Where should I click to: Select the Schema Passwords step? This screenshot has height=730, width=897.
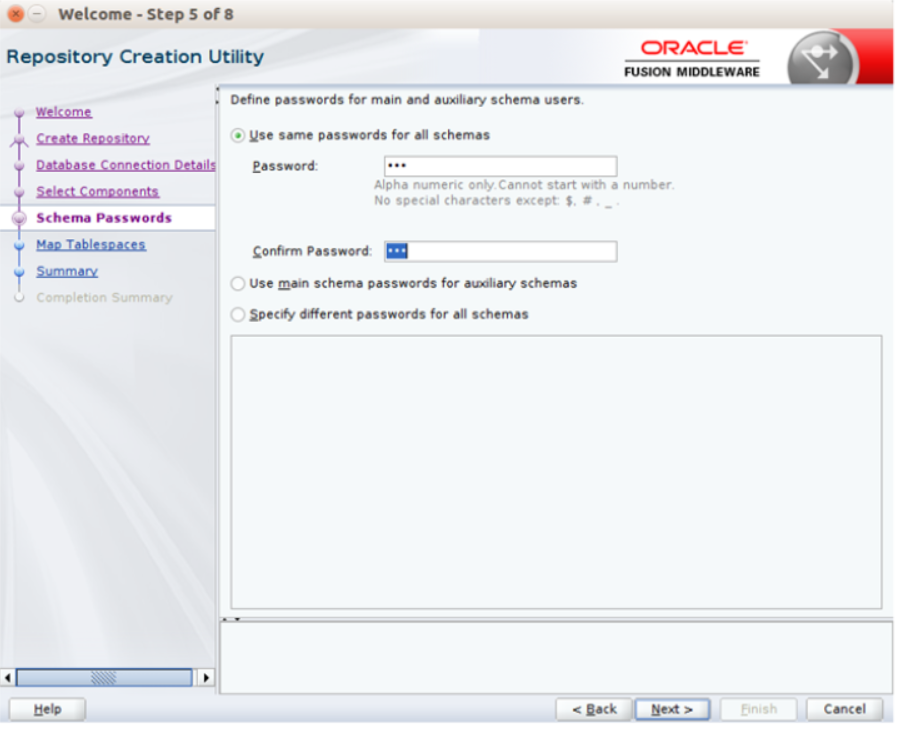coord(104,218)
